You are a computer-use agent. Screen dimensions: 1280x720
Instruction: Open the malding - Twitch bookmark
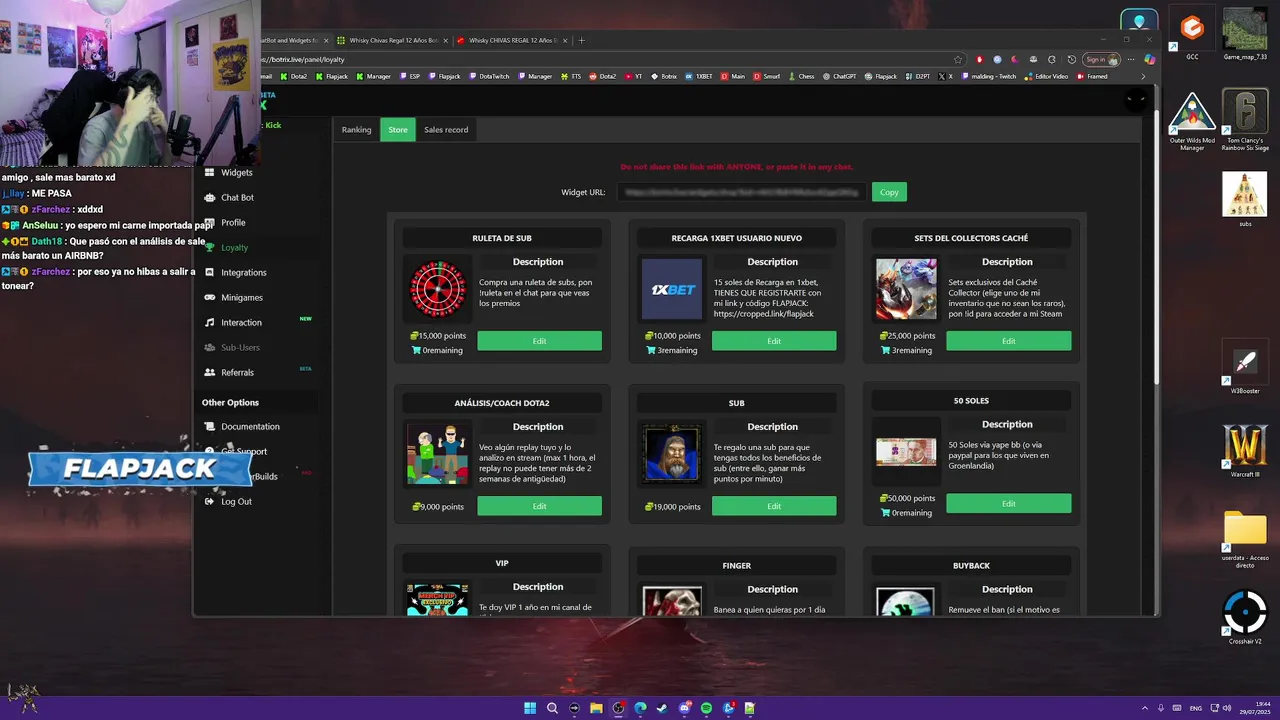tap(989, 76)
